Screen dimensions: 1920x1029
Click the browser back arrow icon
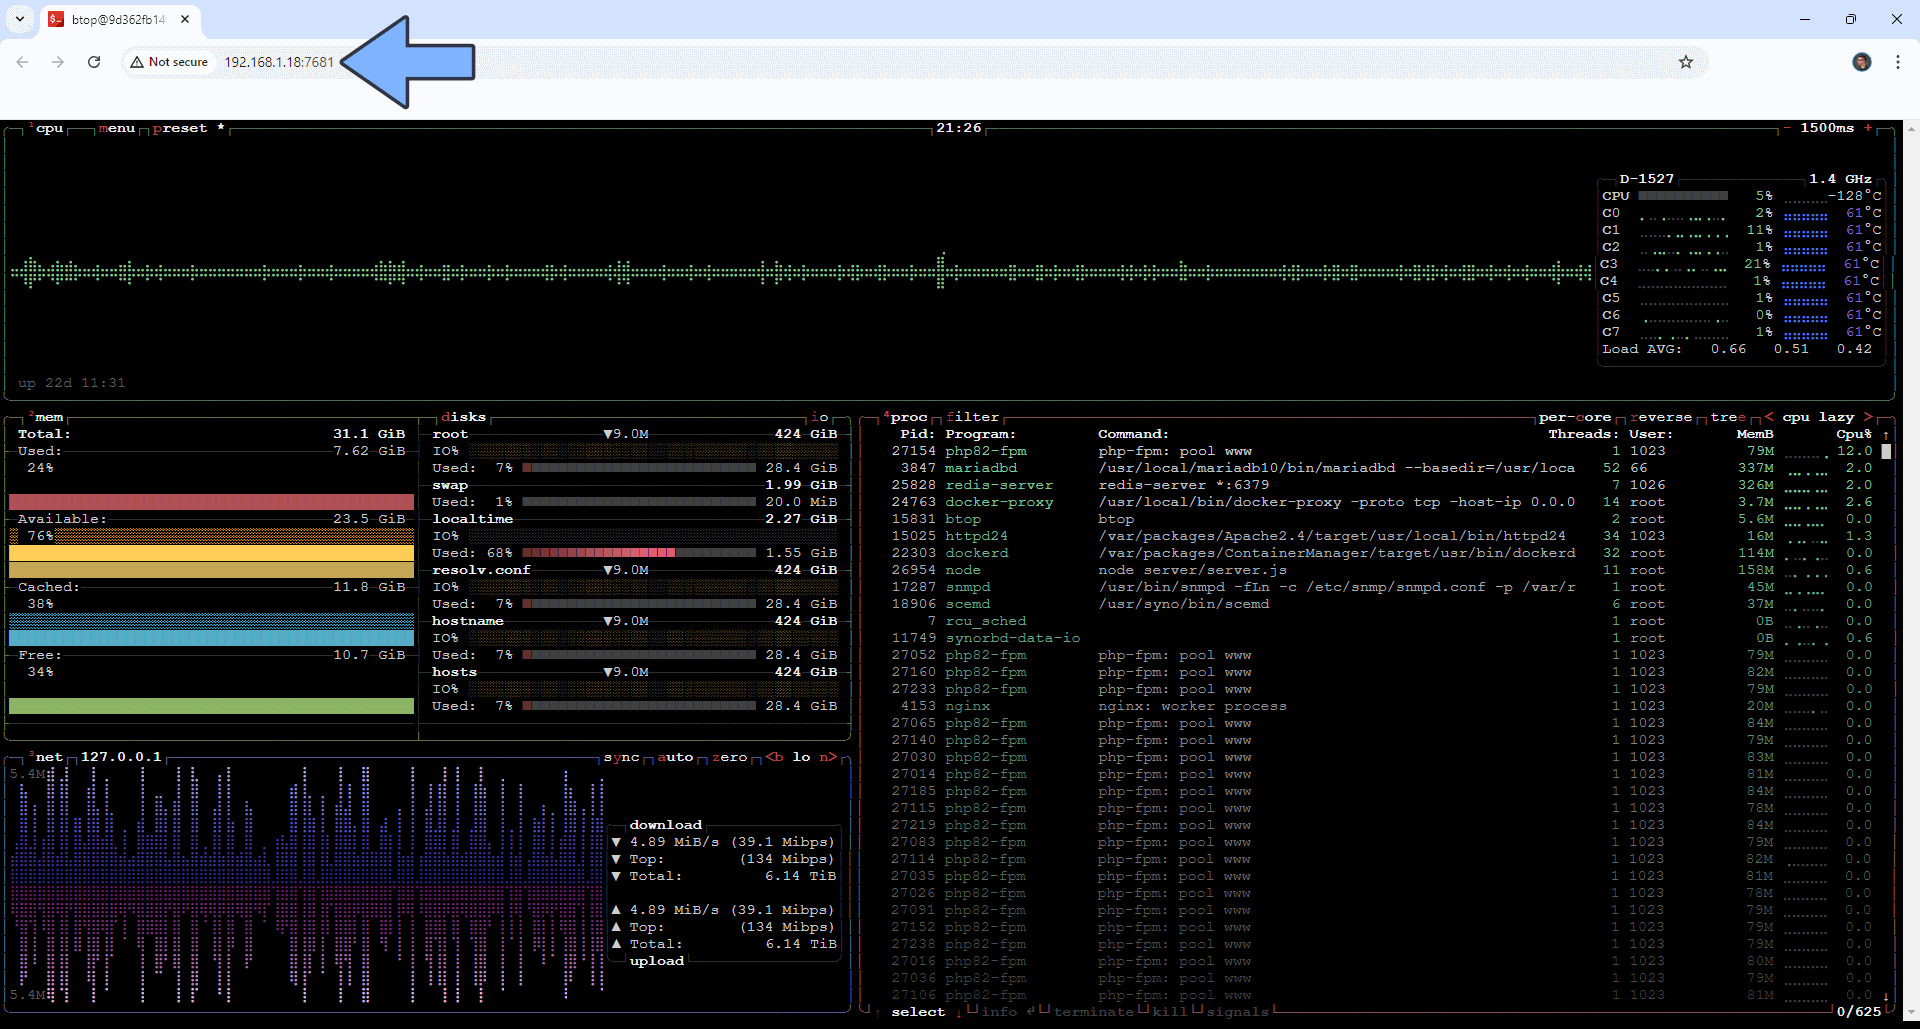pos(22,61)
